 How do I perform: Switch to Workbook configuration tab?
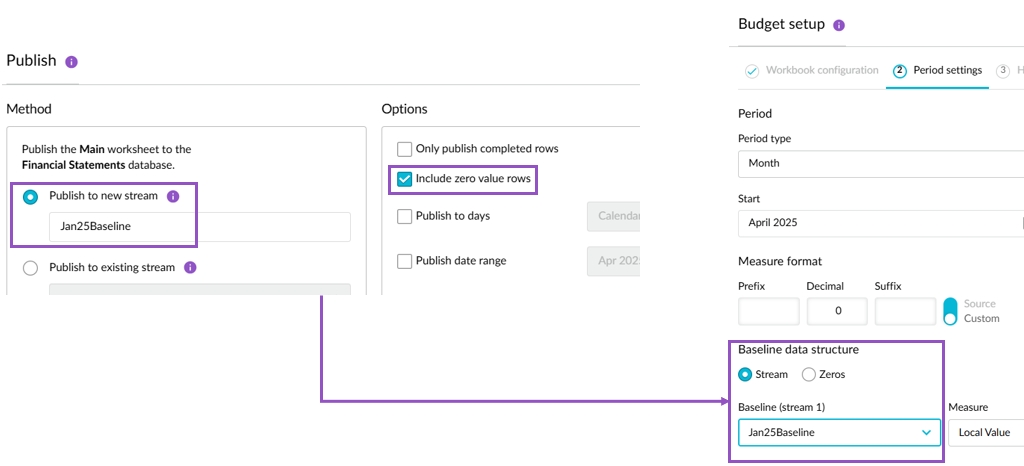click(x=821, y=71)
